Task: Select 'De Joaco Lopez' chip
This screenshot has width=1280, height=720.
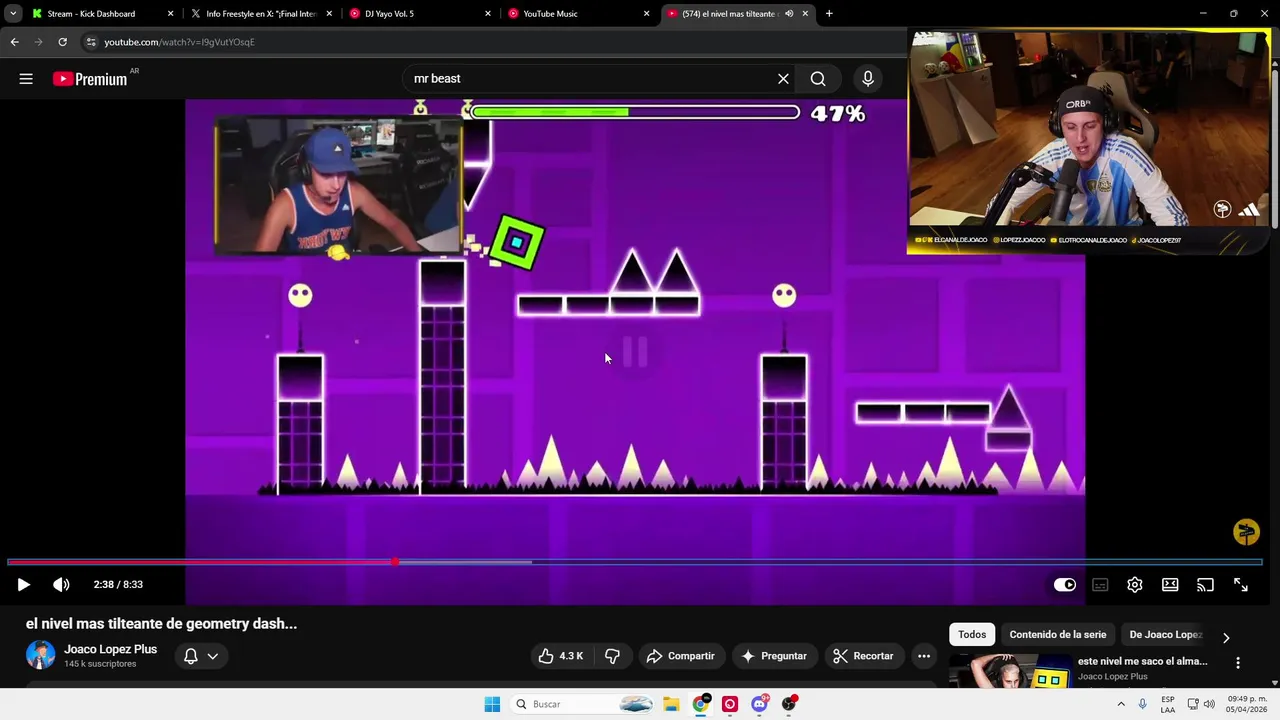Action: (1165, 635)
